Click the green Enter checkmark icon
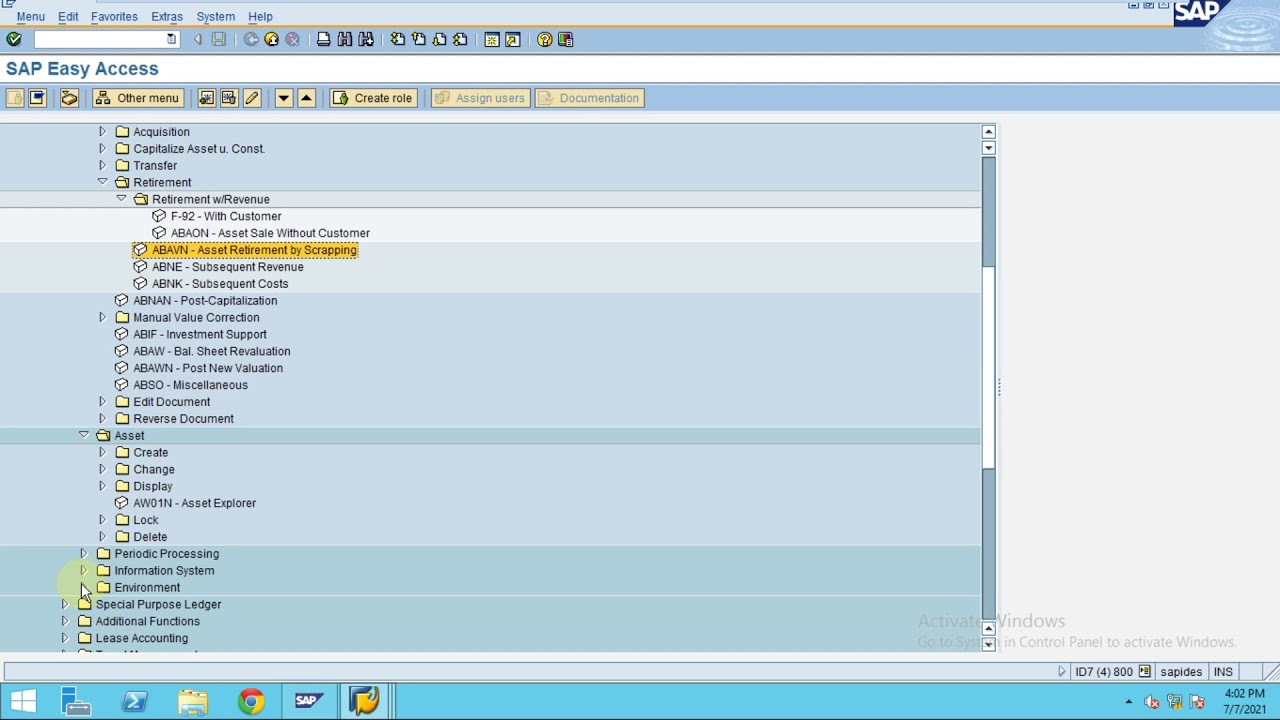The height and width of the screenshot is (720, 1280). (x=14, y=39)
